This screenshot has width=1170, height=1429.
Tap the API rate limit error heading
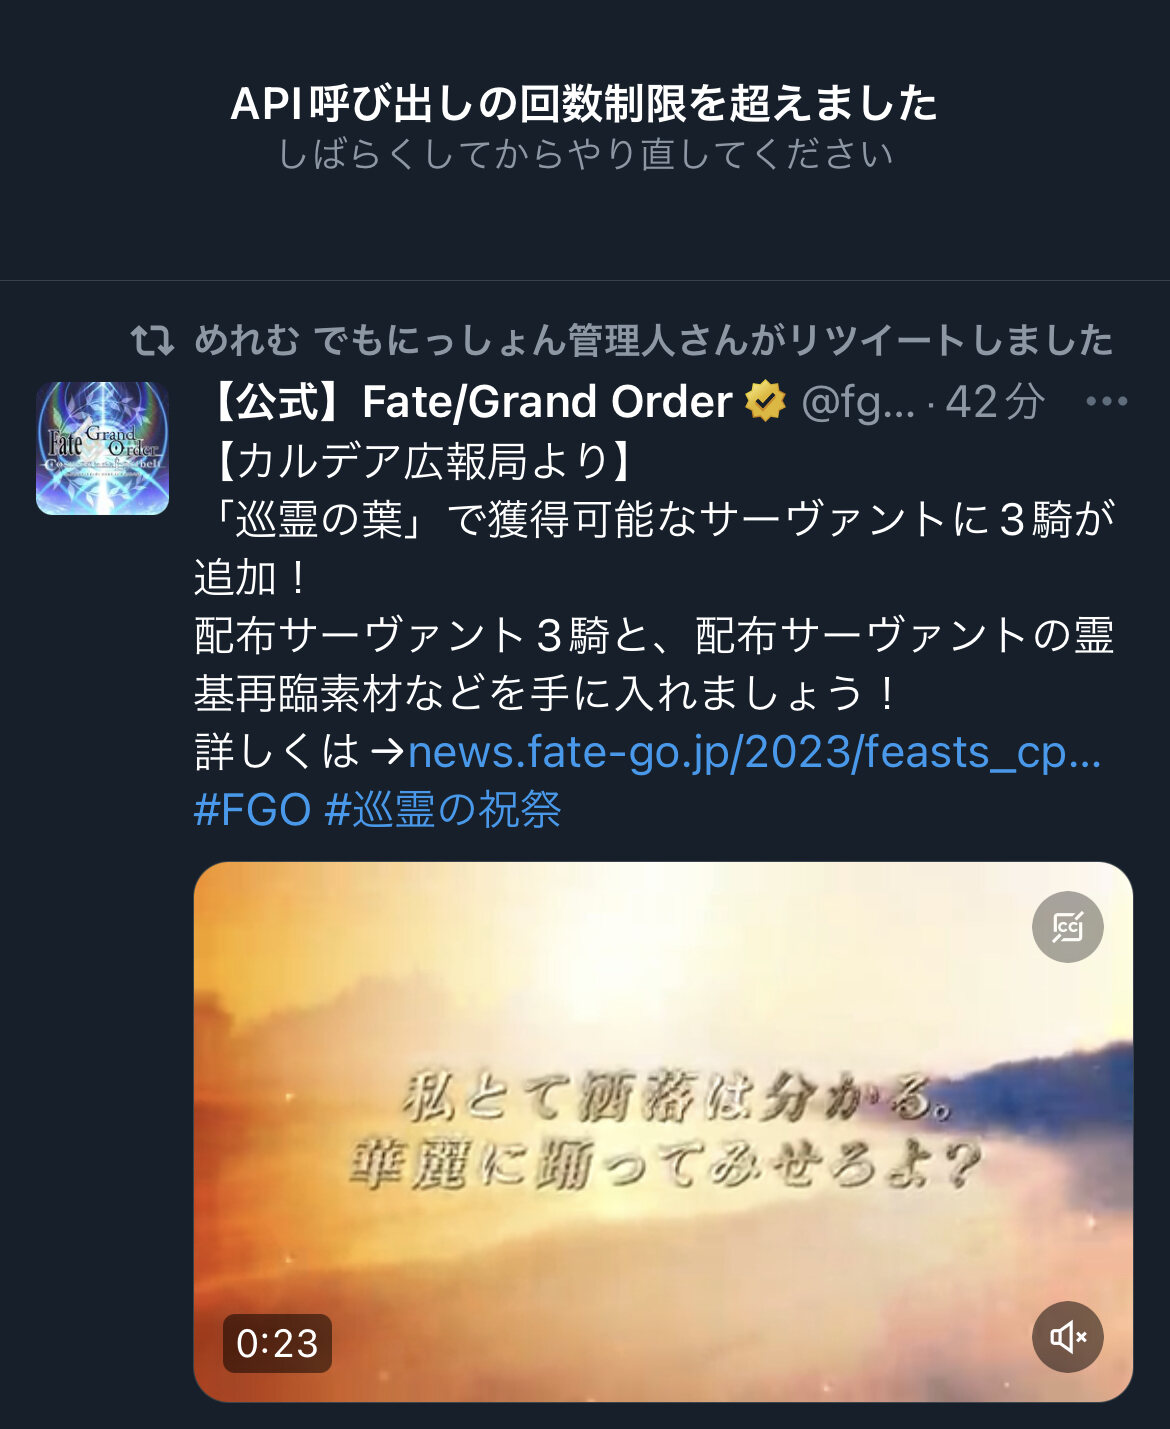[x=584, y=104]
